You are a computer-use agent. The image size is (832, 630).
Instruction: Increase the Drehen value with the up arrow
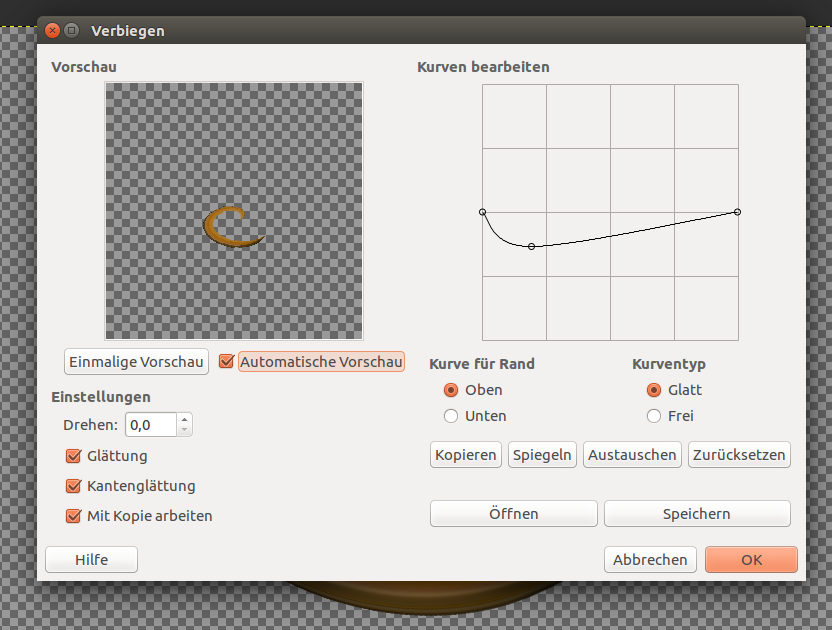[x=184, y=419]
